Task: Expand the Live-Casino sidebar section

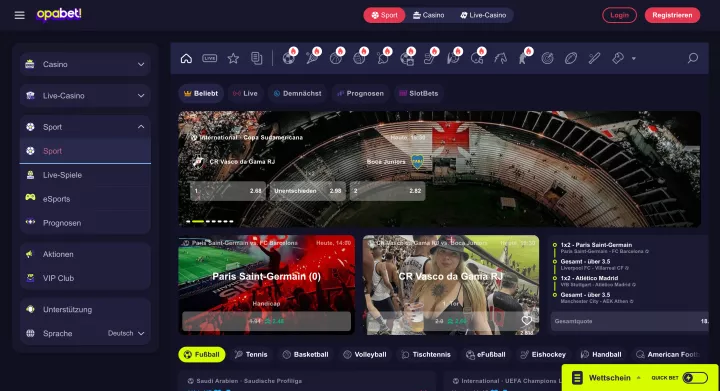Action: click(x=85, y=95)
